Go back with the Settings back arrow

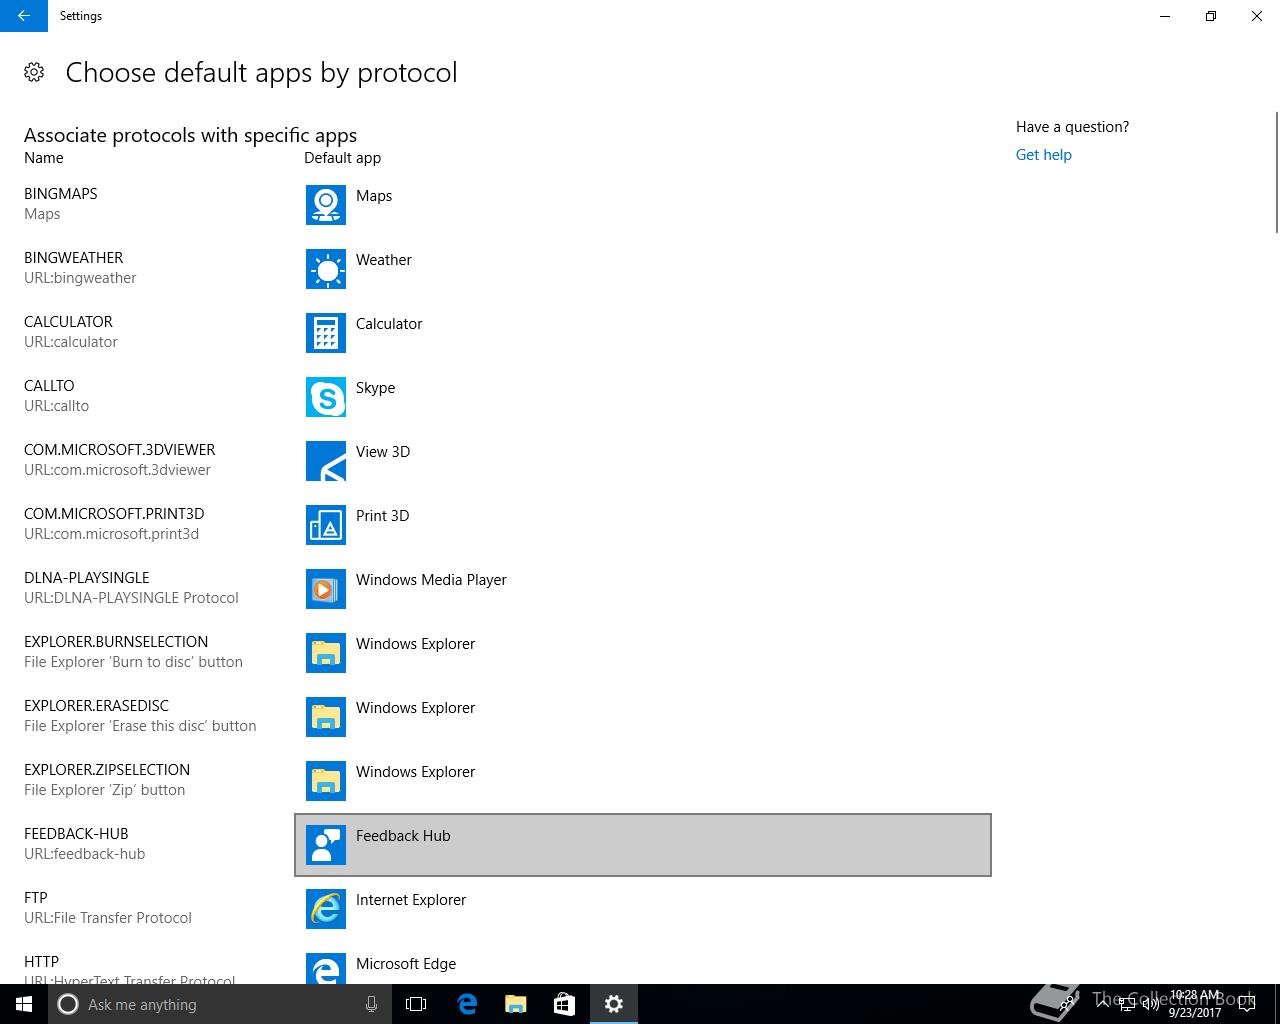tap(24, 16)
